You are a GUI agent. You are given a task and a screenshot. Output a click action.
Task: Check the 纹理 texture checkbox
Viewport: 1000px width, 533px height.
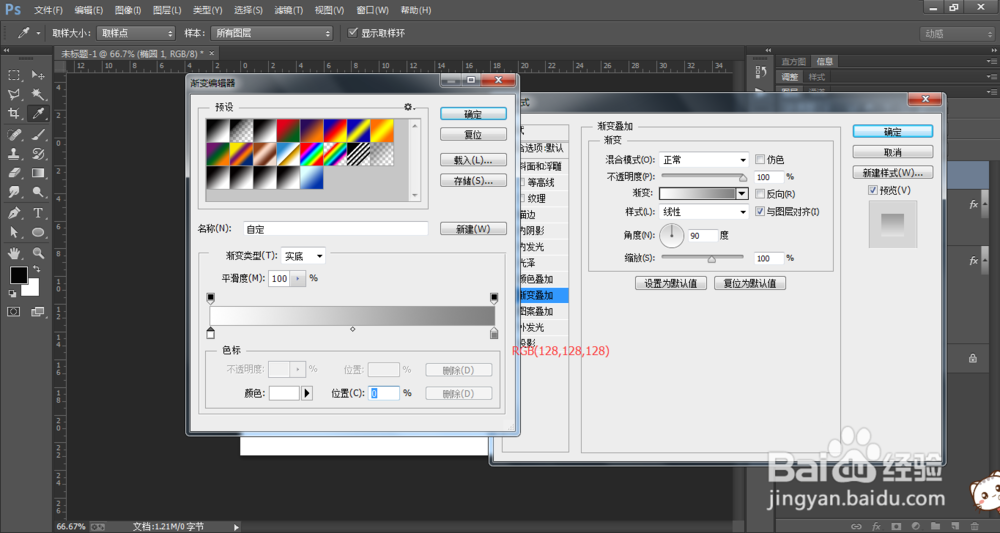522,198
